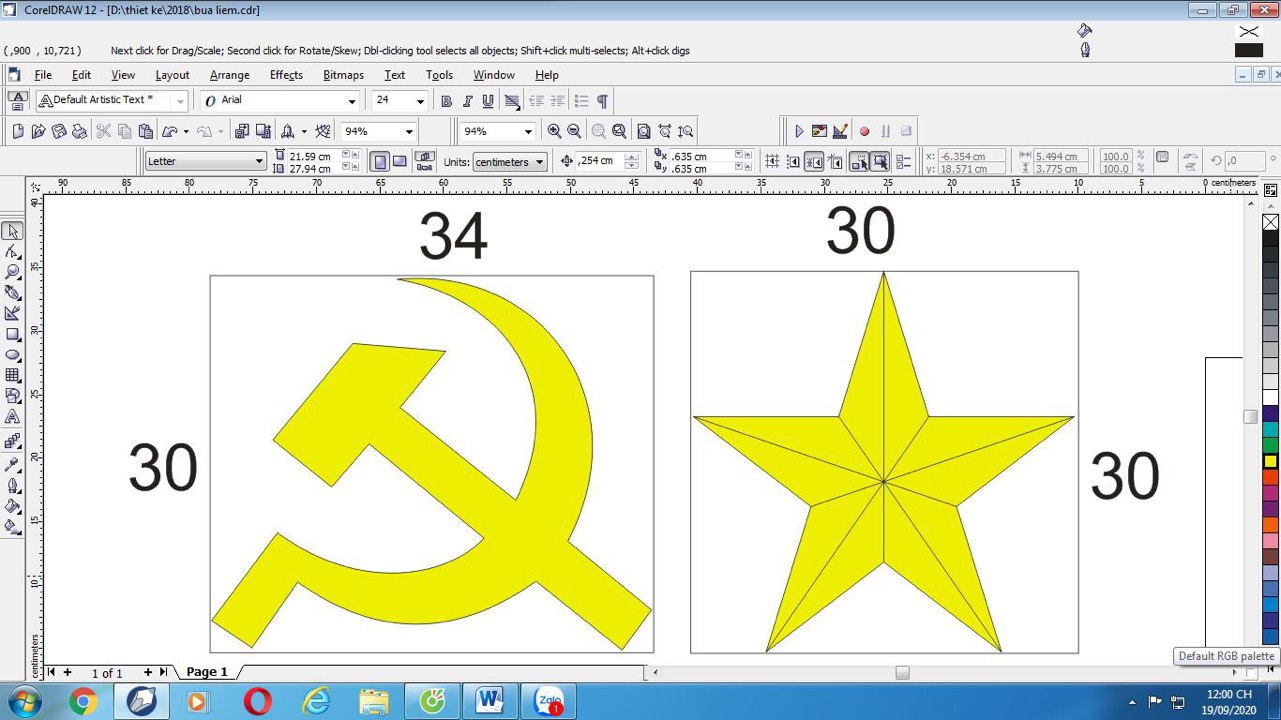Select the Eyedropper tool

pyautogui.click(x=13, y=463)
